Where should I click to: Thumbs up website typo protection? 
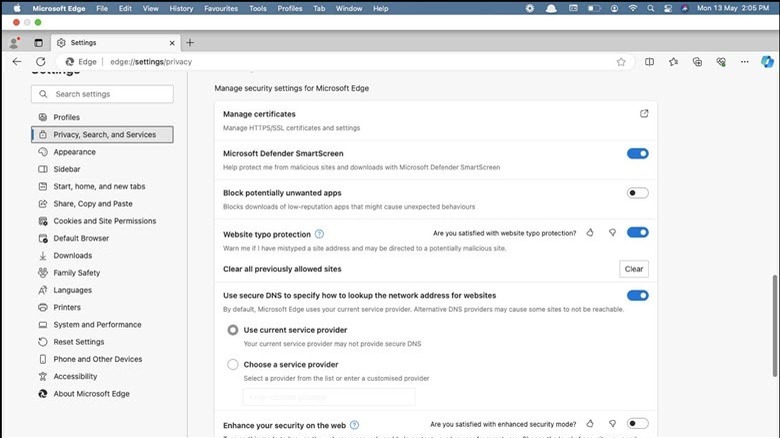pyautogui.click(x=590, y=232)
